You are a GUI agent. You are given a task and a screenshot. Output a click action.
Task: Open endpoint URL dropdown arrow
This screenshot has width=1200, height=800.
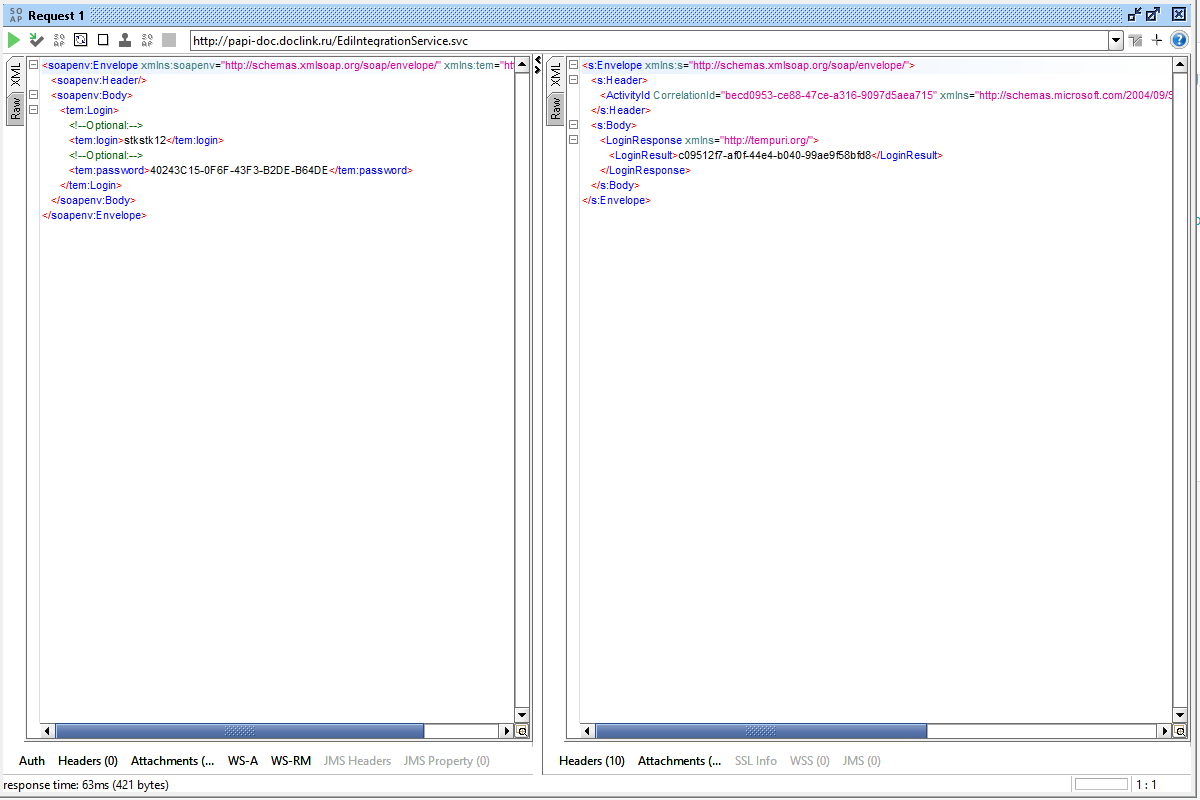coord(1116,40)
